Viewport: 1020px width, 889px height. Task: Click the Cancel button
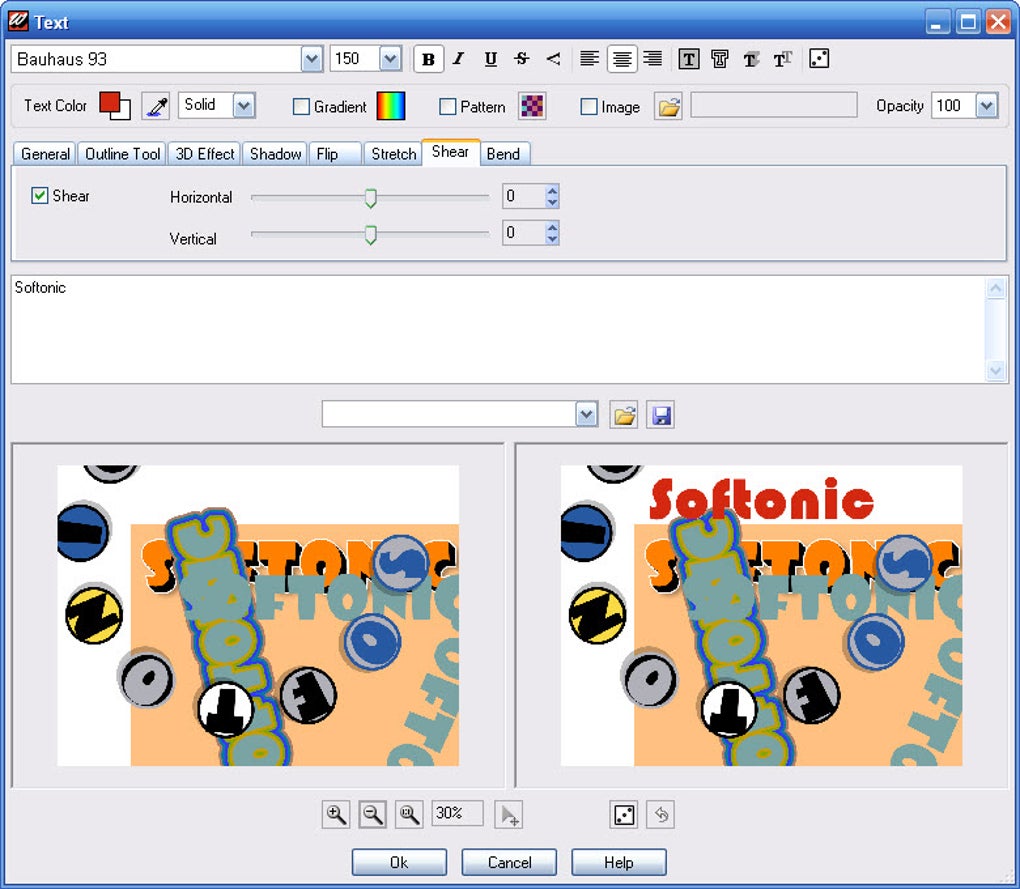[x=509, y=862]
